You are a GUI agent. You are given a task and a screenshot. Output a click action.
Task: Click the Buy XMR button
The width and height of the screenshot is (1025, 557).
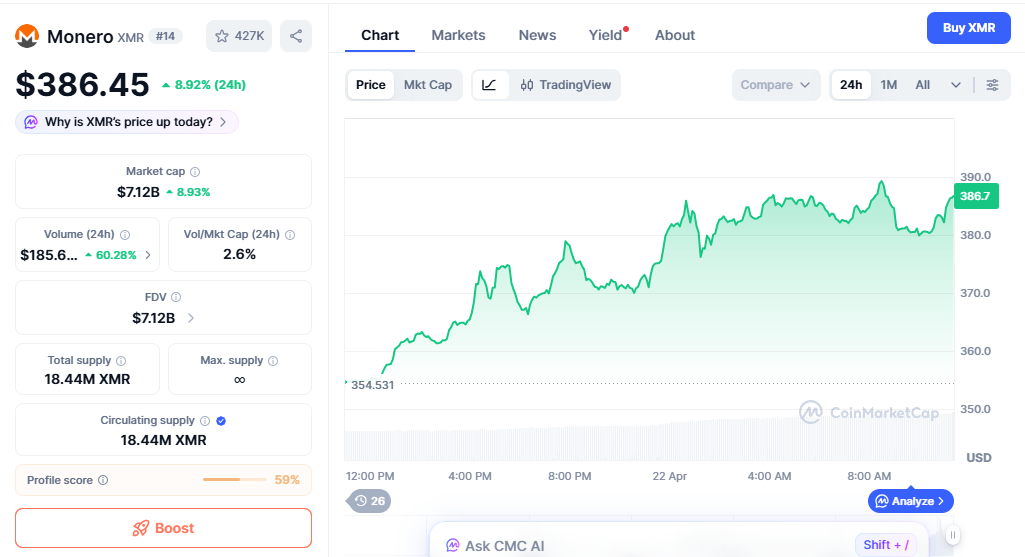point(969,28)
